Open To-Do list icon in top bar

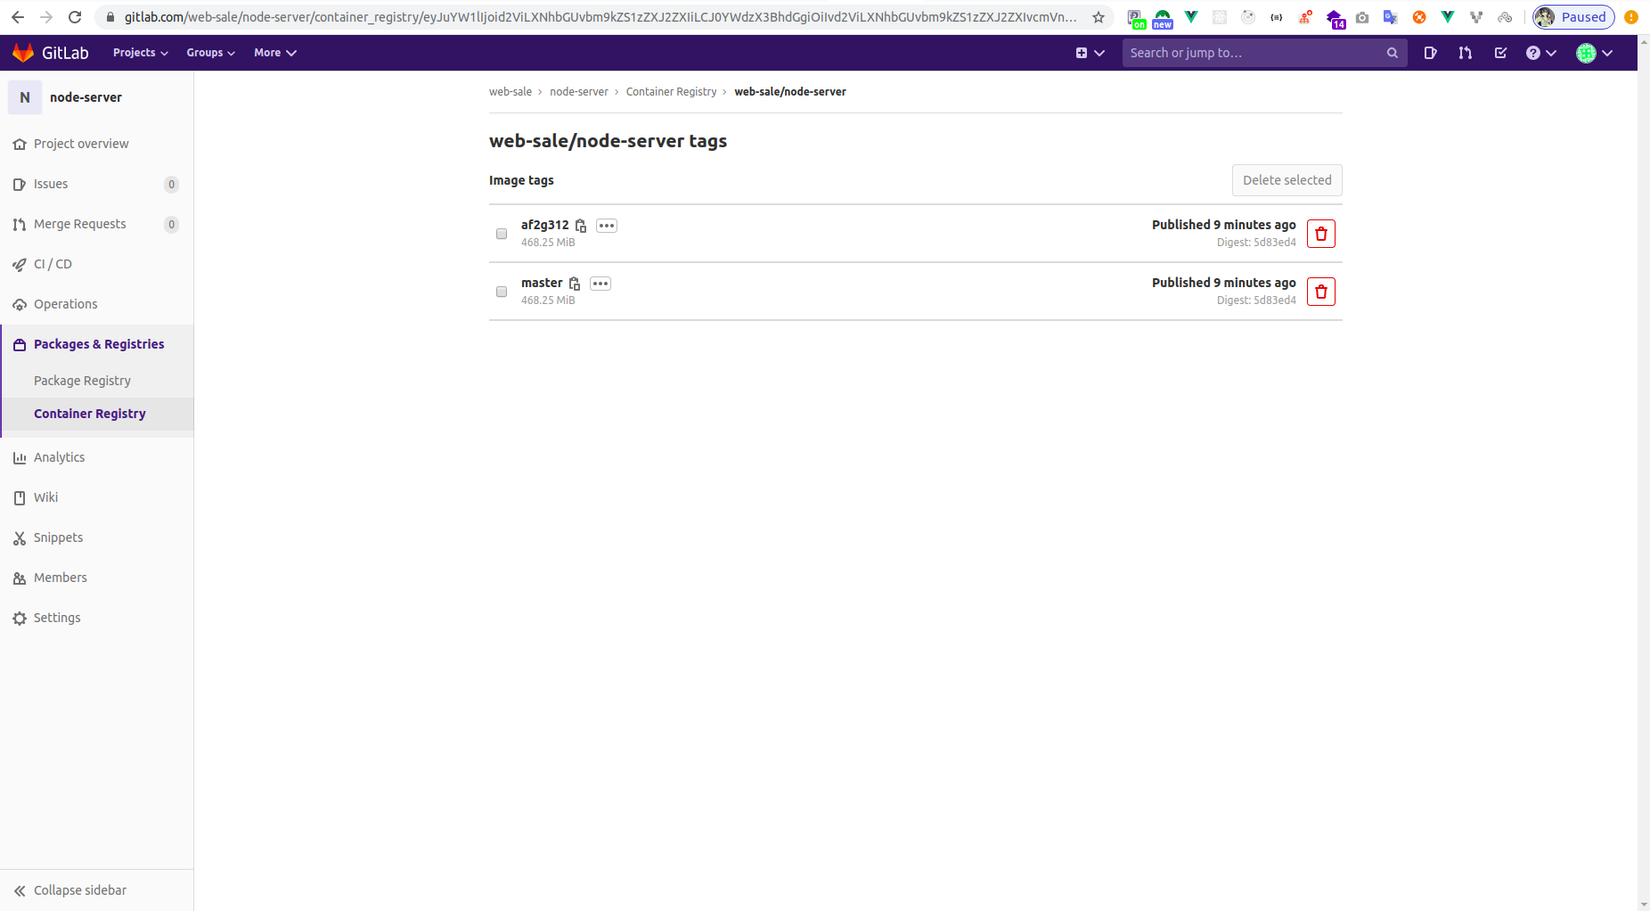pyautogui.click(x=1500, y=53)
